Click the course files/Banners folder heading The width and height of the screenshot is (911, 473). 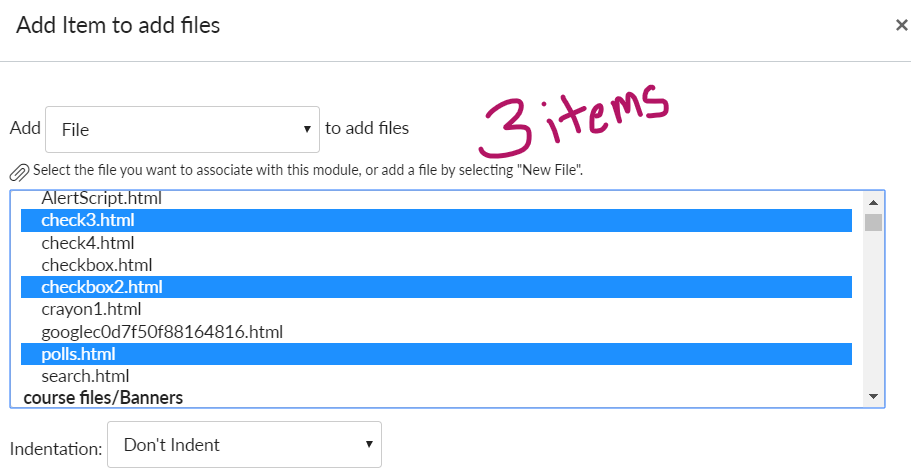103,398
